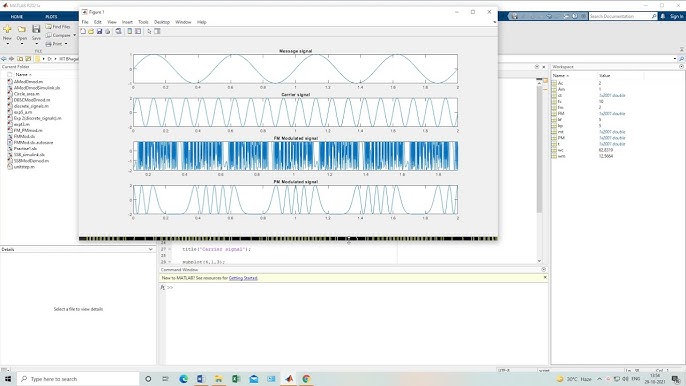Open the Print dropdown arrow in HOME ribbon
Screen dimensions: 686x386
tap(66, 44)
